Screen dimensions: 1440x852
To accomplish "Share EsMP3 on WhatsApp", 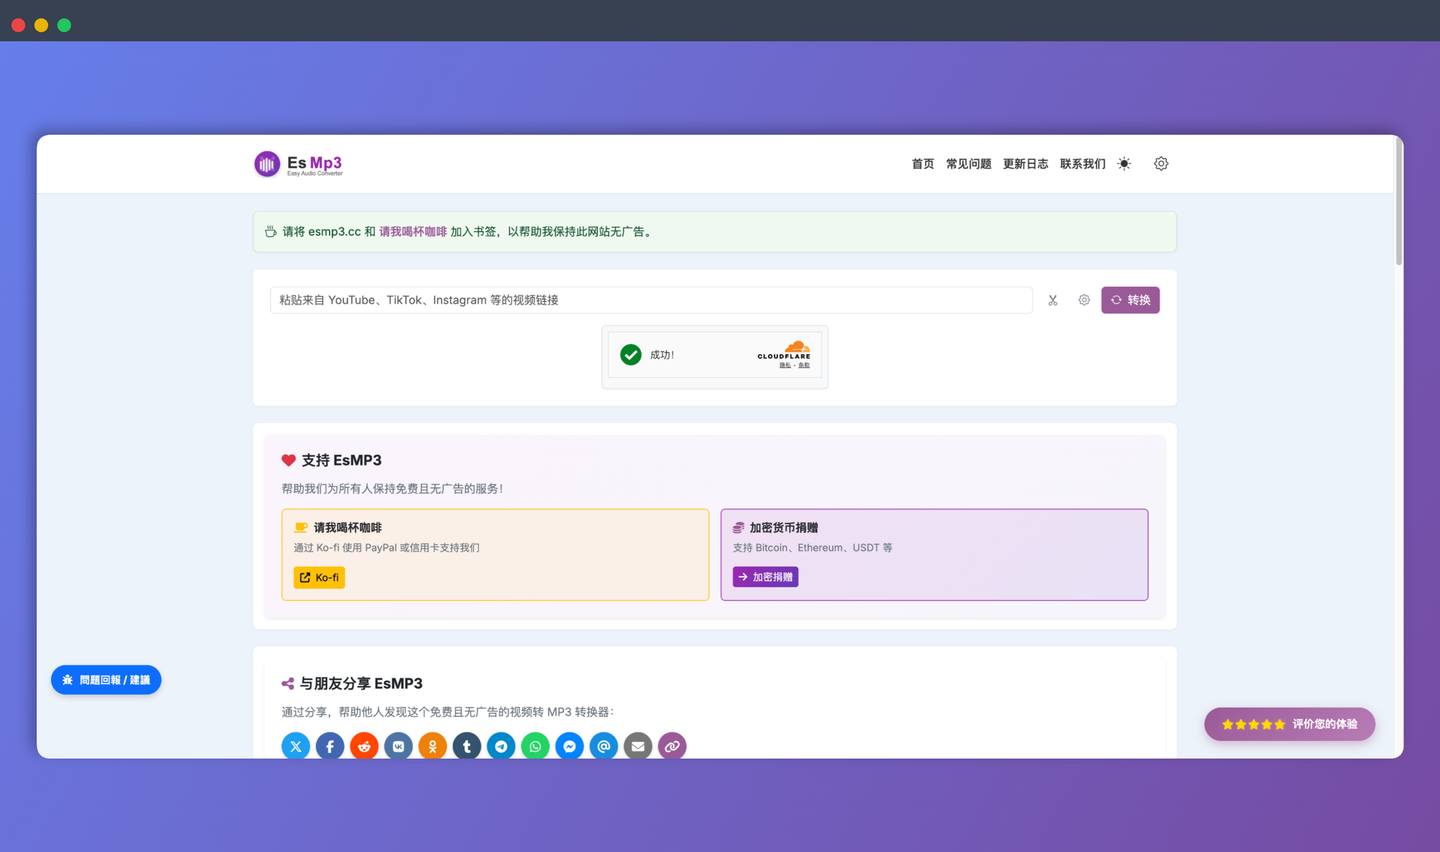I will [x=535, y=745].
